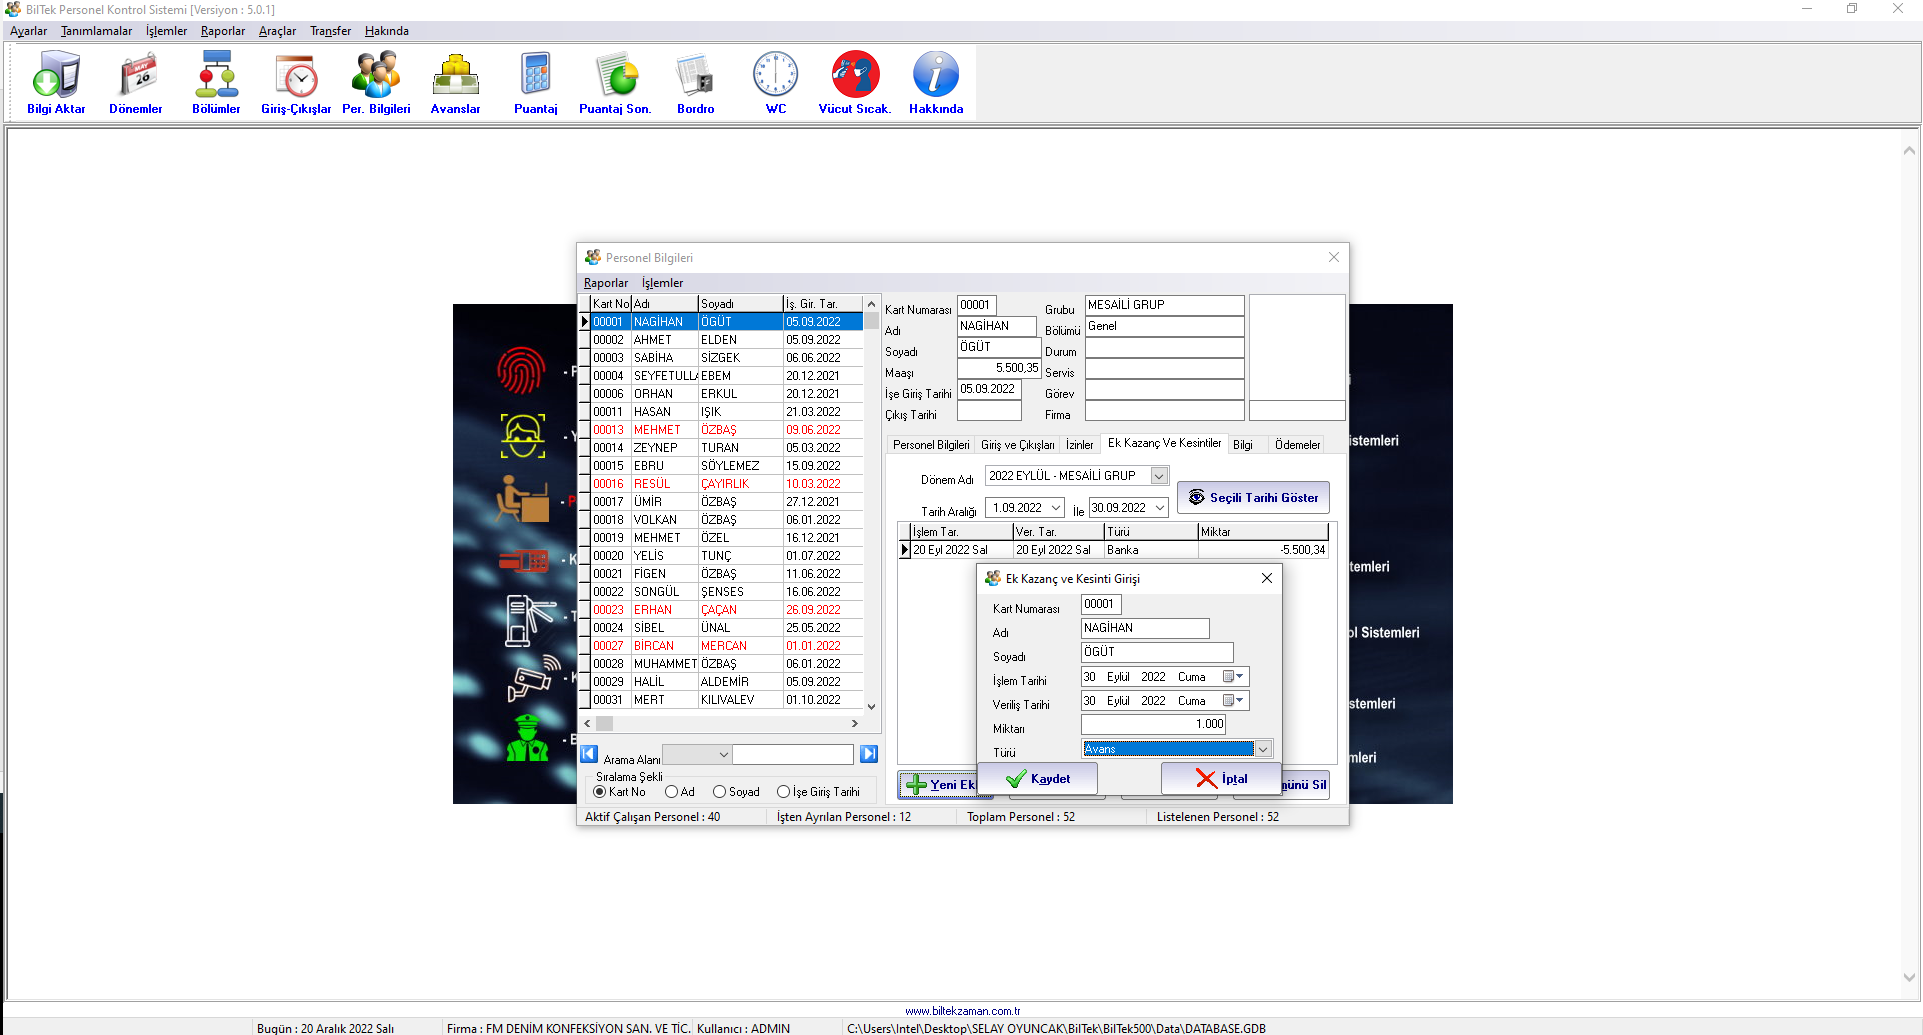Open the Avanslar toolbar icon
The image size is (1923, 1035).
(456, 83)
